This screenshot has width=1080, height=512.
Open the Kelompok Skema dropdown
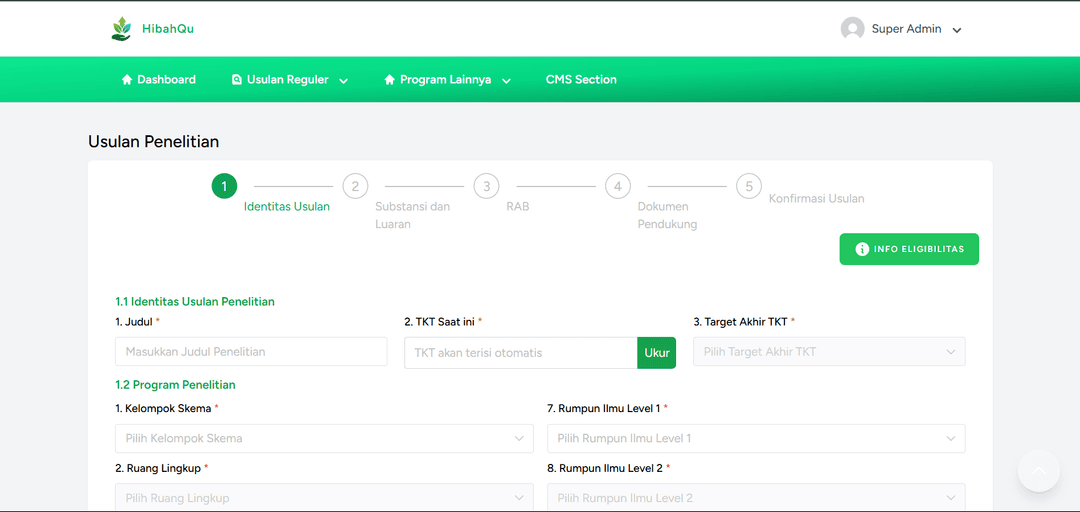(x=325, y=438)
